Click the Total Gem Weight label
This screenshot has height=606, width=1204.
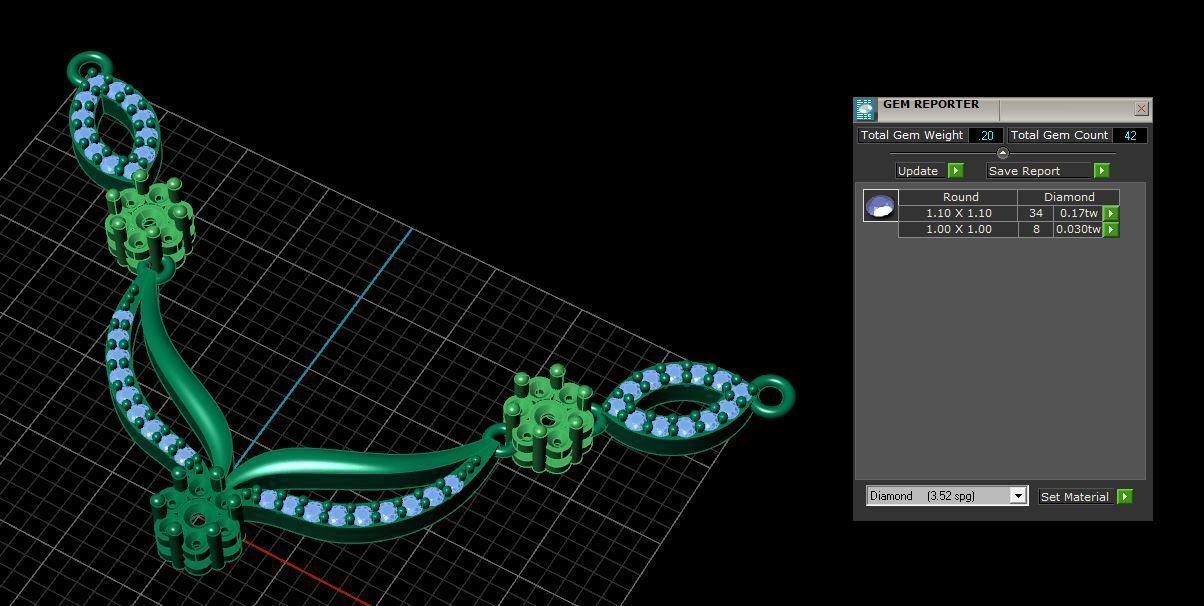point(912,135)
